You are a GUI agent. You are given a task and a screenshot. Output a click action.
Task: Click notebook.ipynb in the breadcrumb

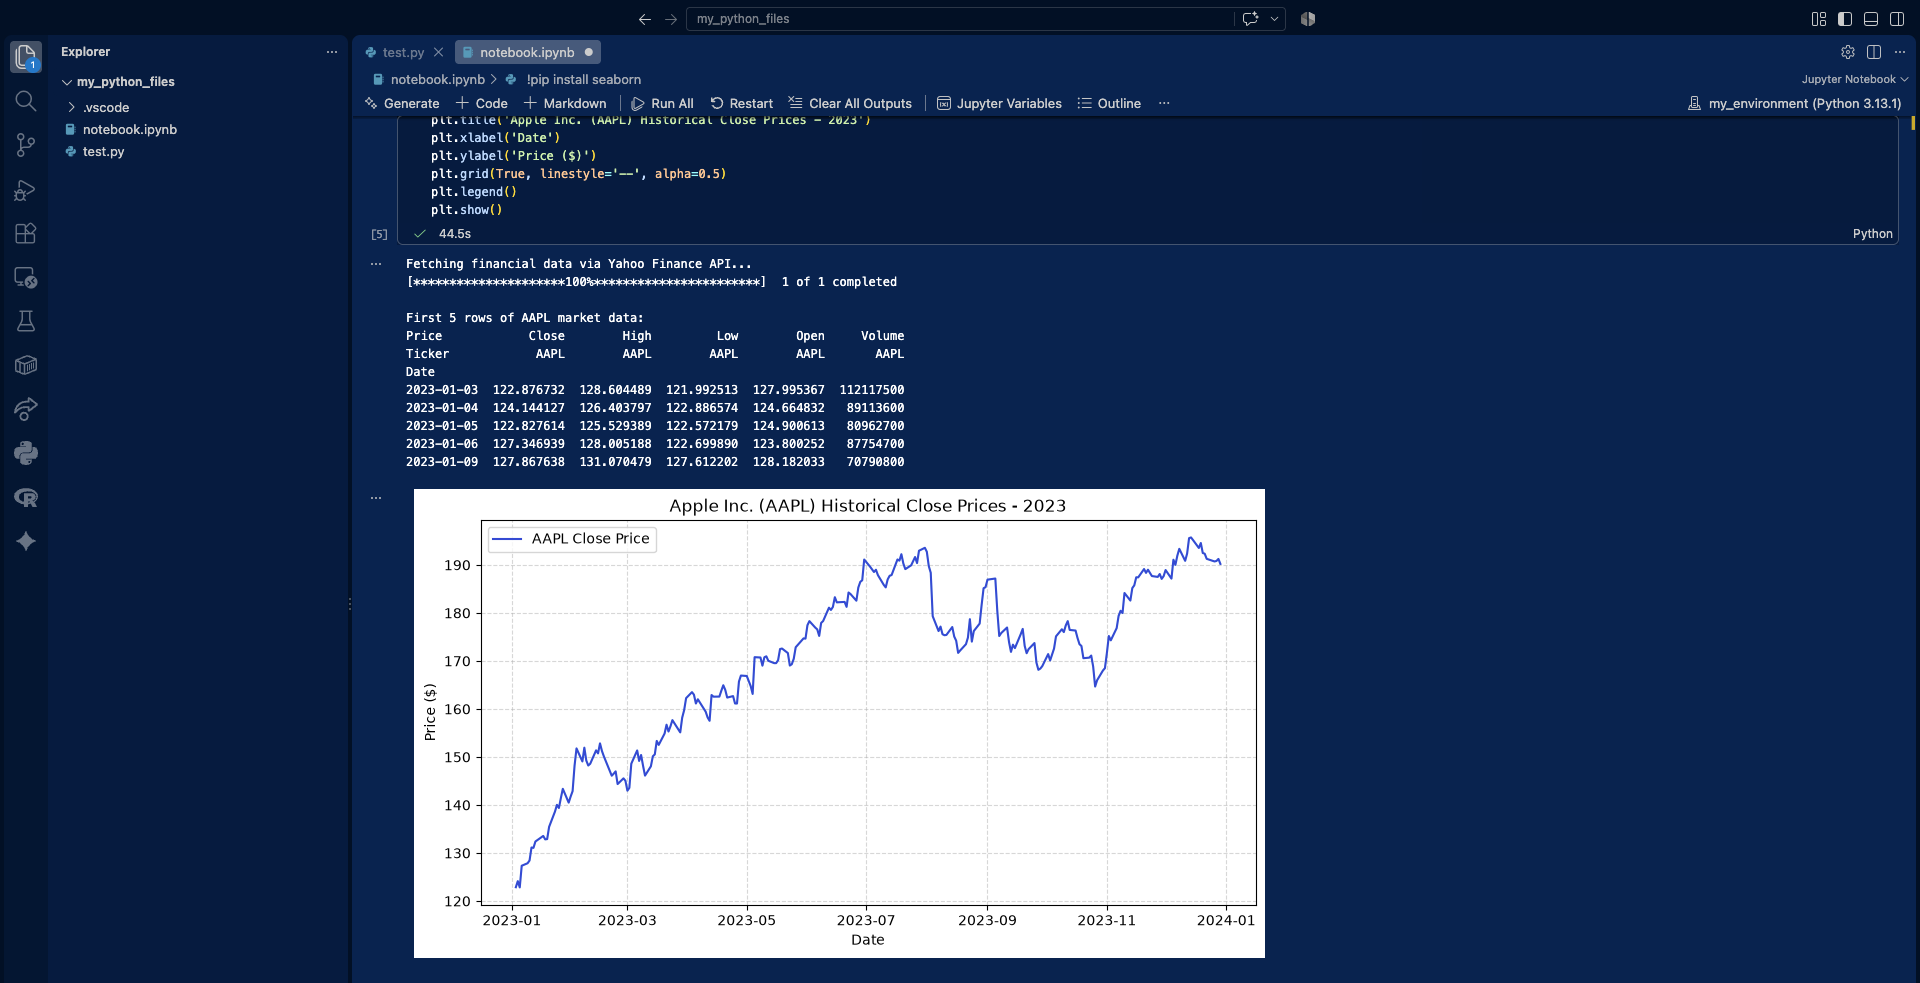pos(437,79)
